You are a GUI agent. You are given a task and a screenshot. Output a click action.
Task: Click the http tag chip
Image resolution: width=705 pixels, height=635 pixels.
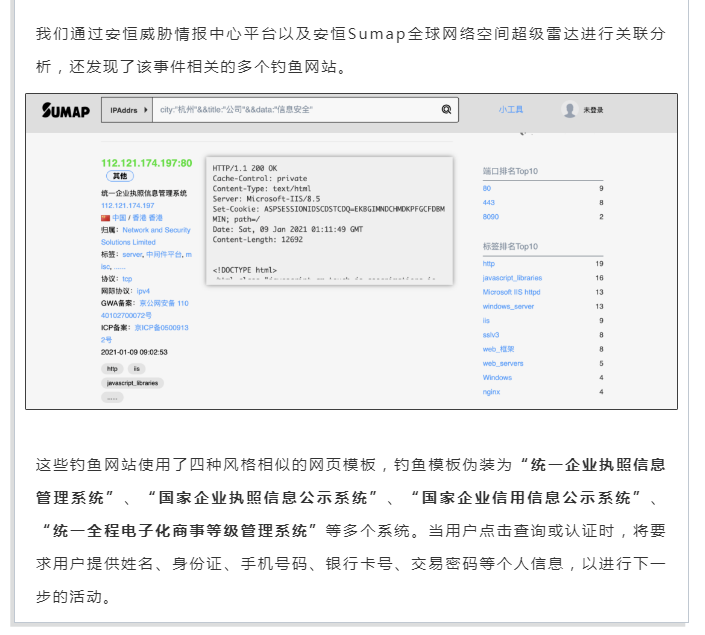click(x=112, y=369)
